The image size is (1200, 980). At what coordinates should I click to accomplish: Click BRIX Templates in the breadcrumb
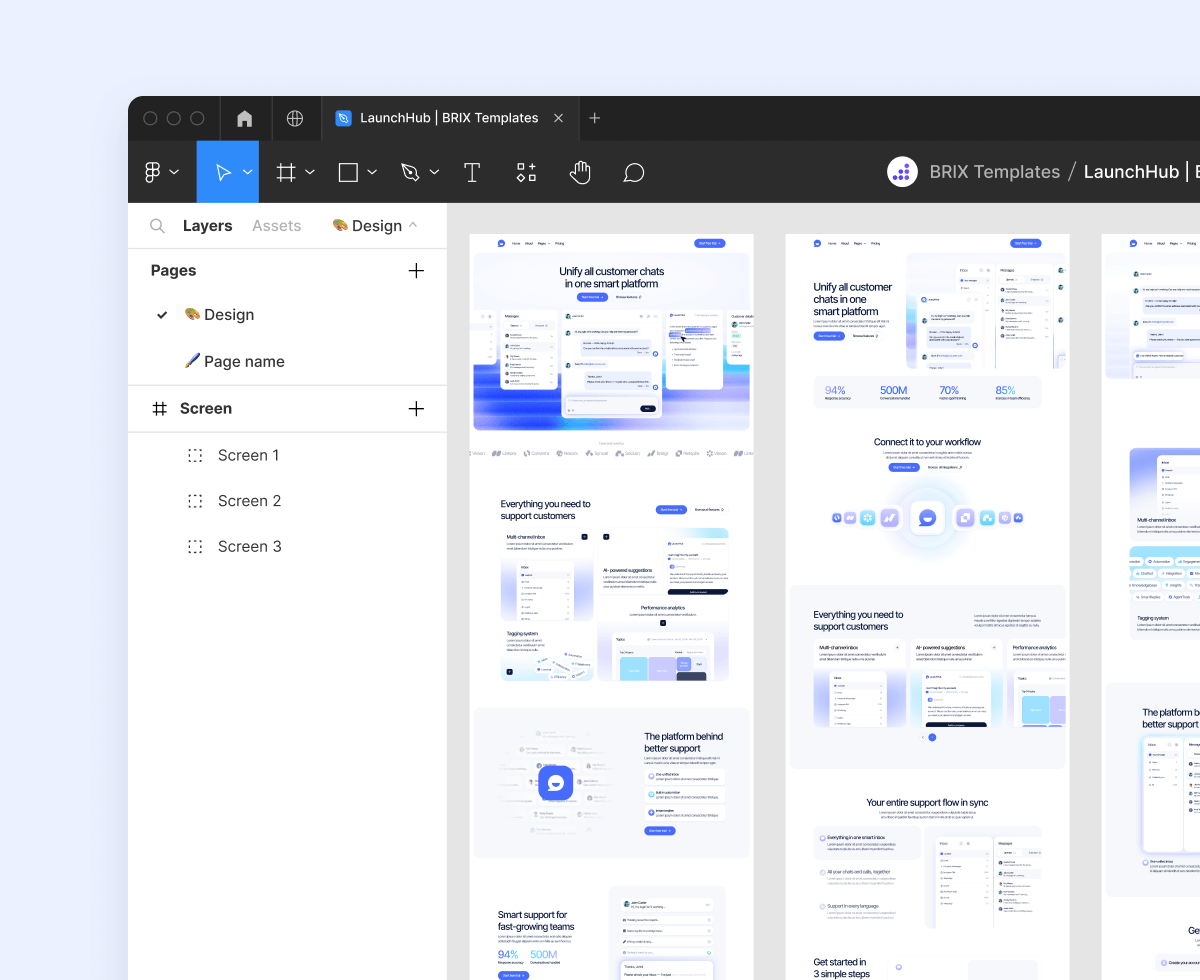tap(994, 171)
